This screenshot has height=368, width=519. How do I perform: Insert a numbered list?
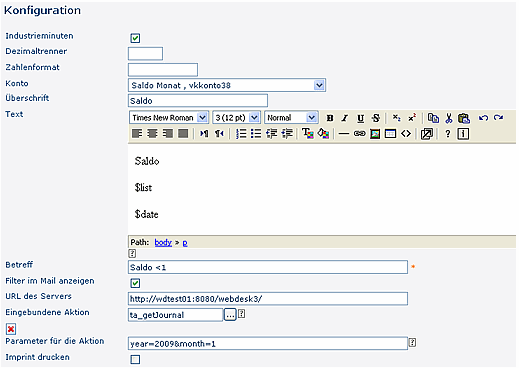tap(241, 134)
